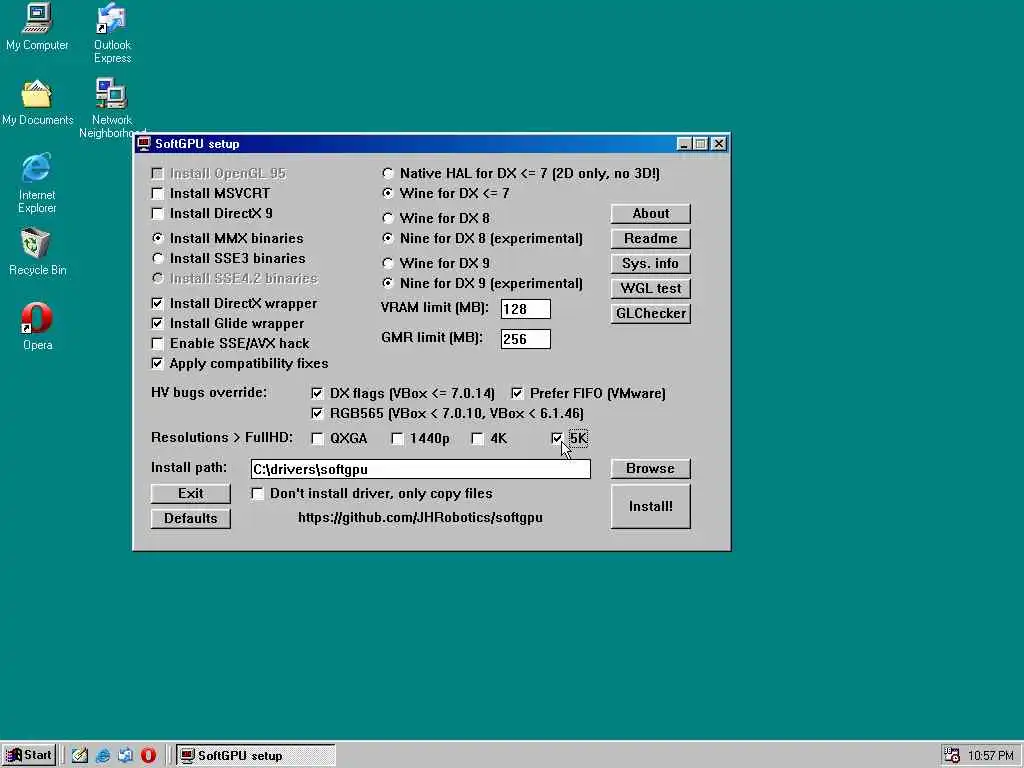1024x768 pixels.
Task: Launch GLChecker button
Action: (650, 313)
